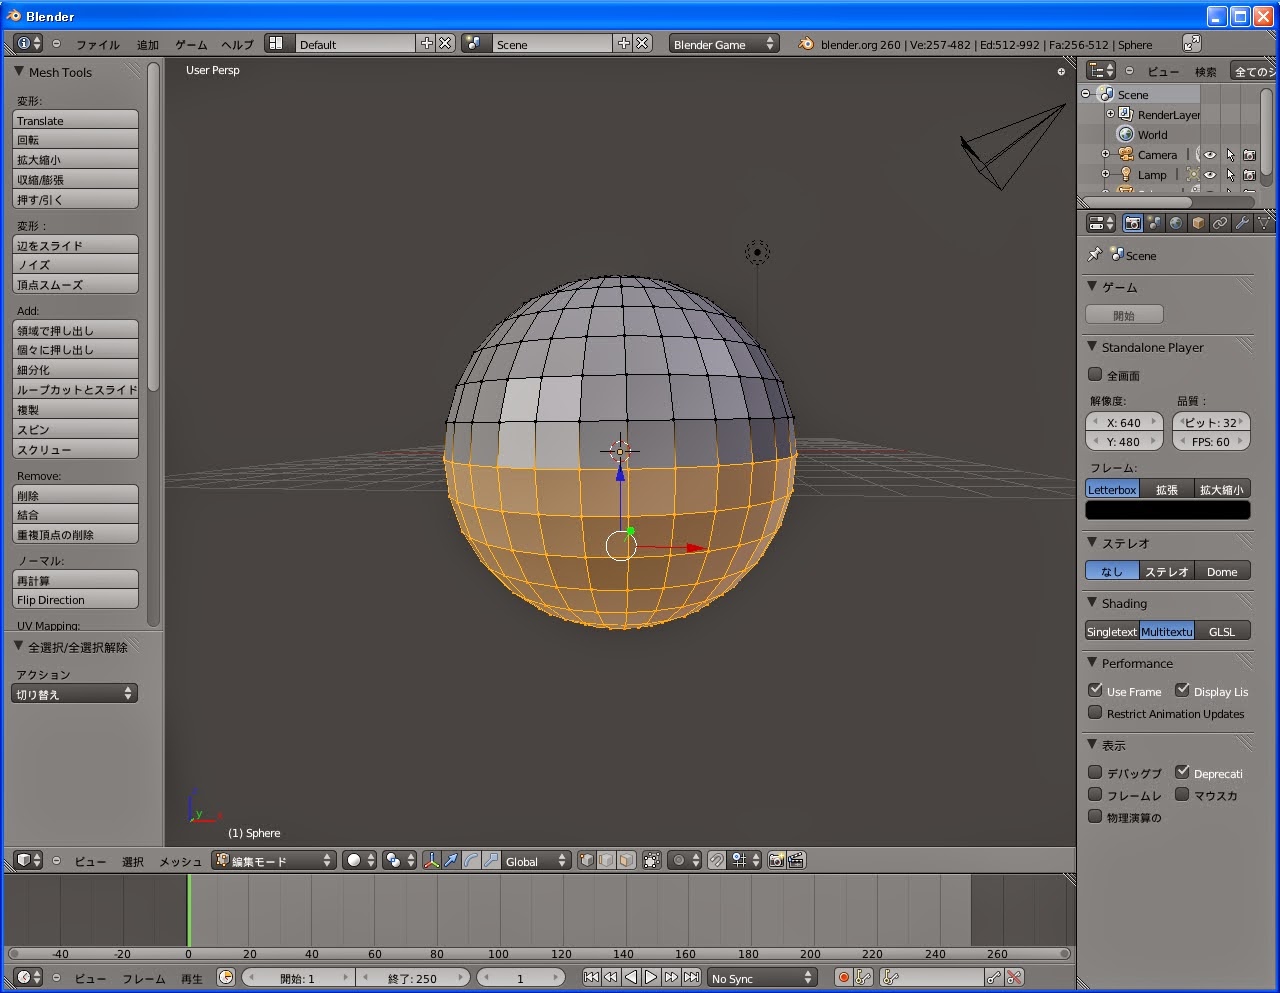Uncheck the Use Frame Rate checkbox
Image resolution: width=1280 pixels, height=993 pixels.
click(x=1095, y=690)
